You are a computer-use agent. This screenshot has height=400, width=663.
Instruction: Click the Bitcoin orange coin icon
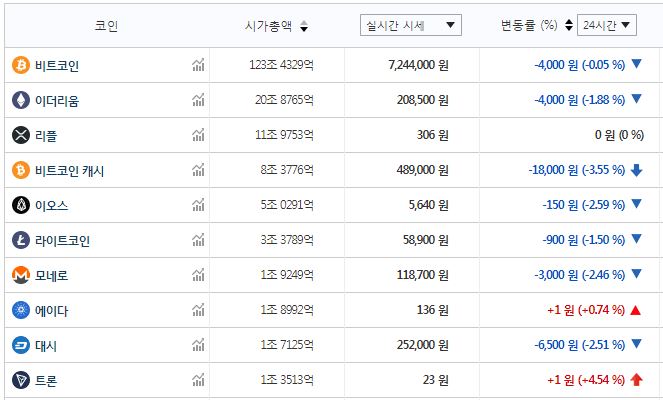point(20,65)
